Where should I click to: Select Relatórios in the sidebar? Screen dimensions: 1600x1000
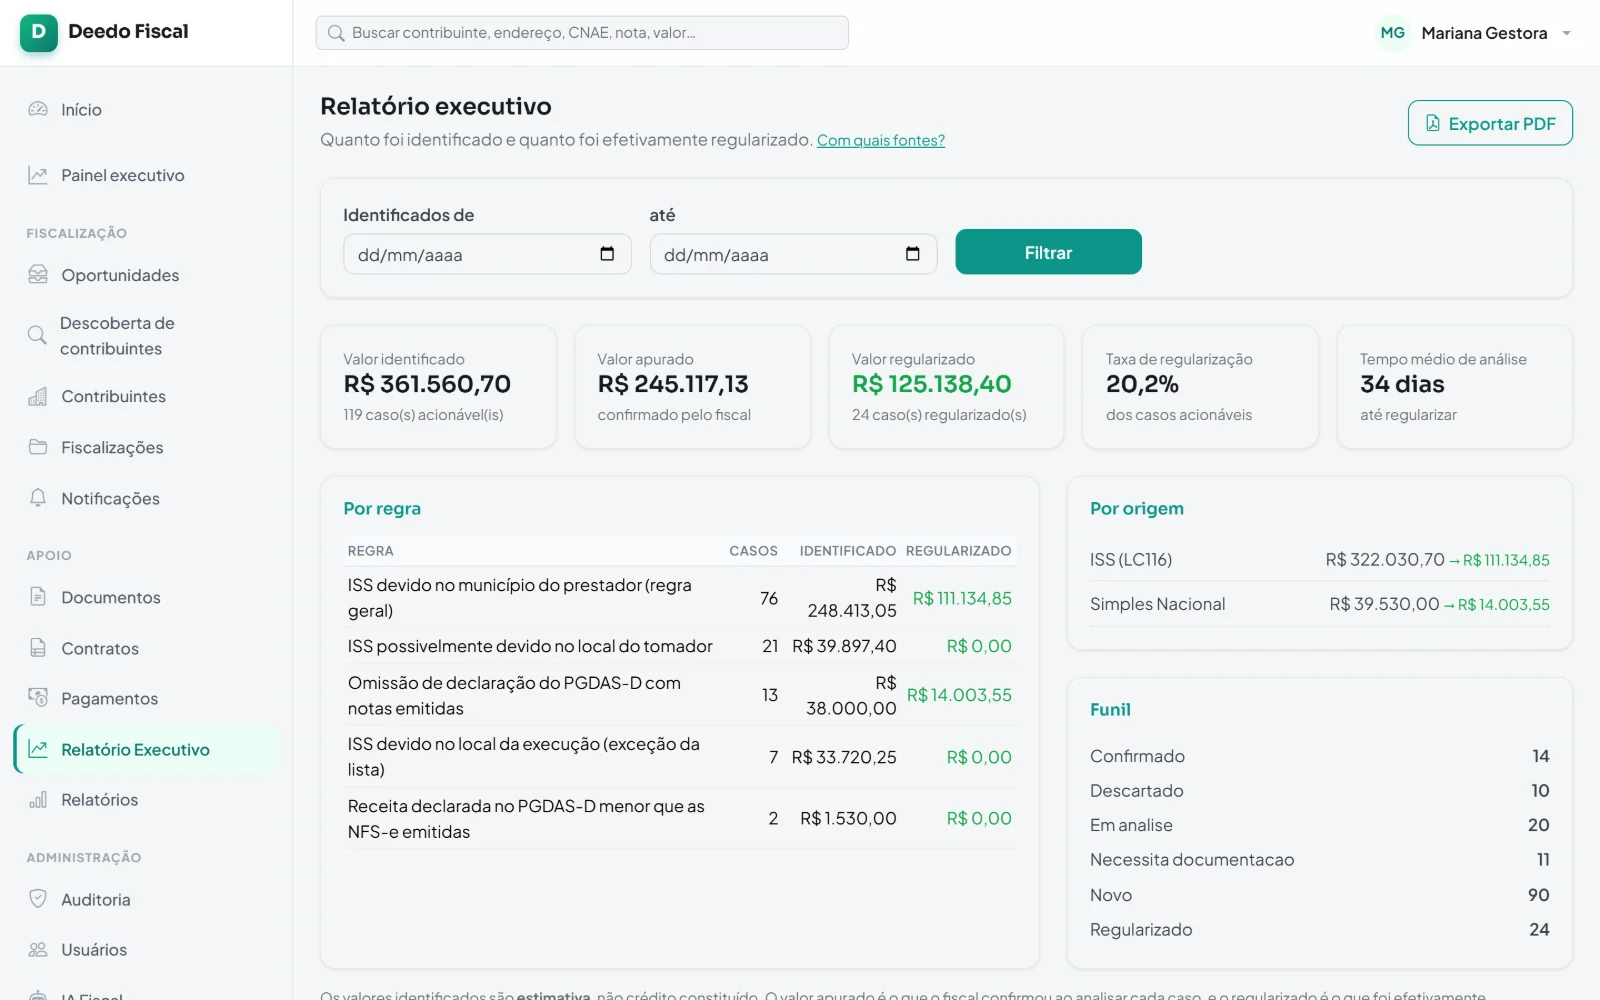pos(147,799)
